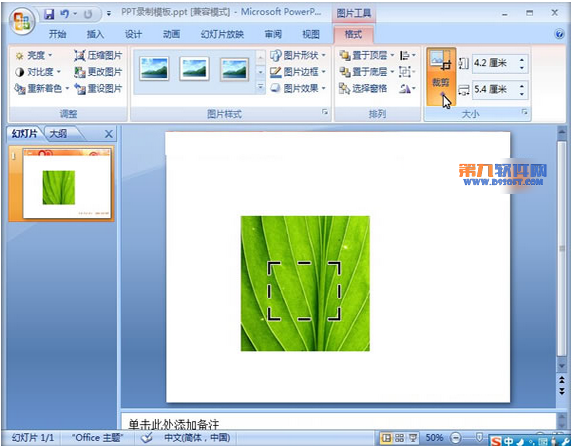Click the spell check status bar icon
571x446 pixels.
pyautogui.click(x=146, y=438)
